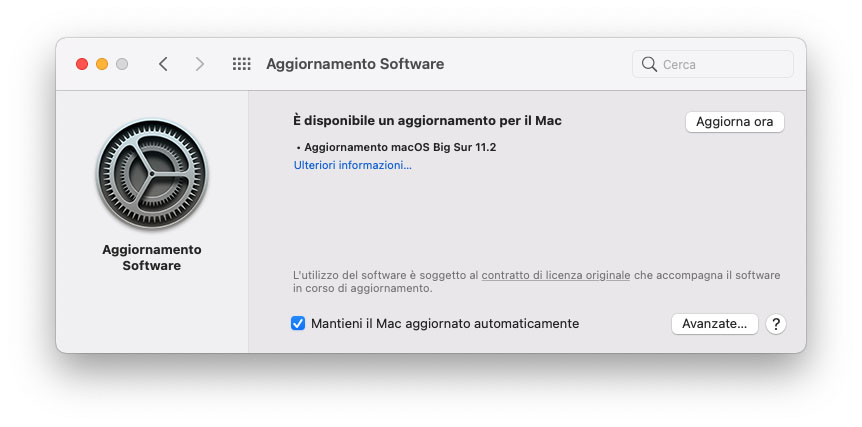Viewport: 862px width, 427px height.
Task: Click the magnifying glass search icon
Action: pos(649,64)
